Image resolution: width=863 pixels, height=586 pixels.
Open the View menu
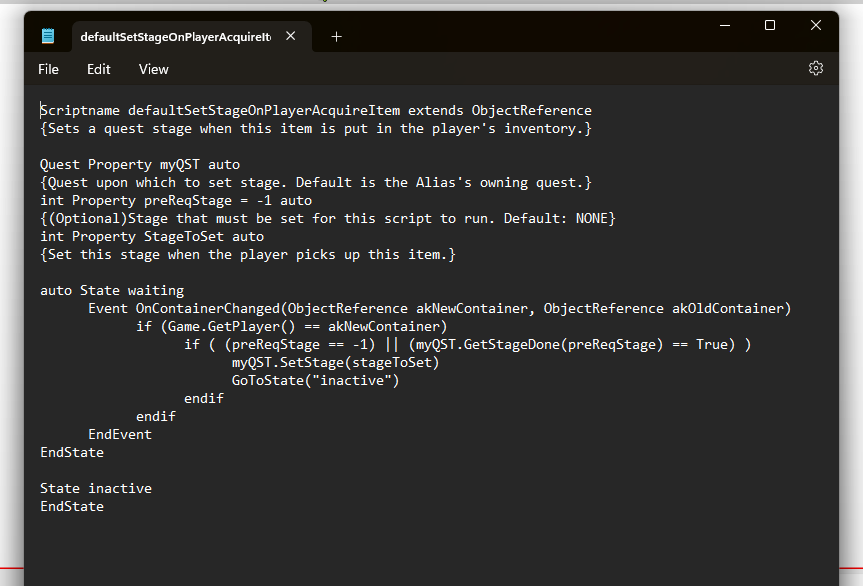click(x=154, y=69)
